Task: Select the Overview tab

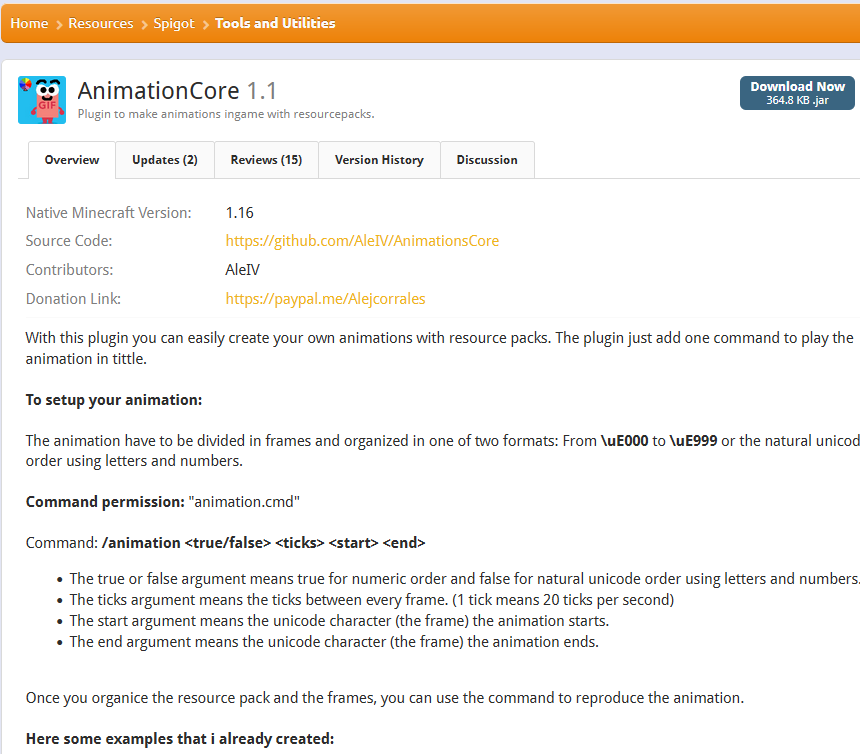Action: click(x=72, y=160)
